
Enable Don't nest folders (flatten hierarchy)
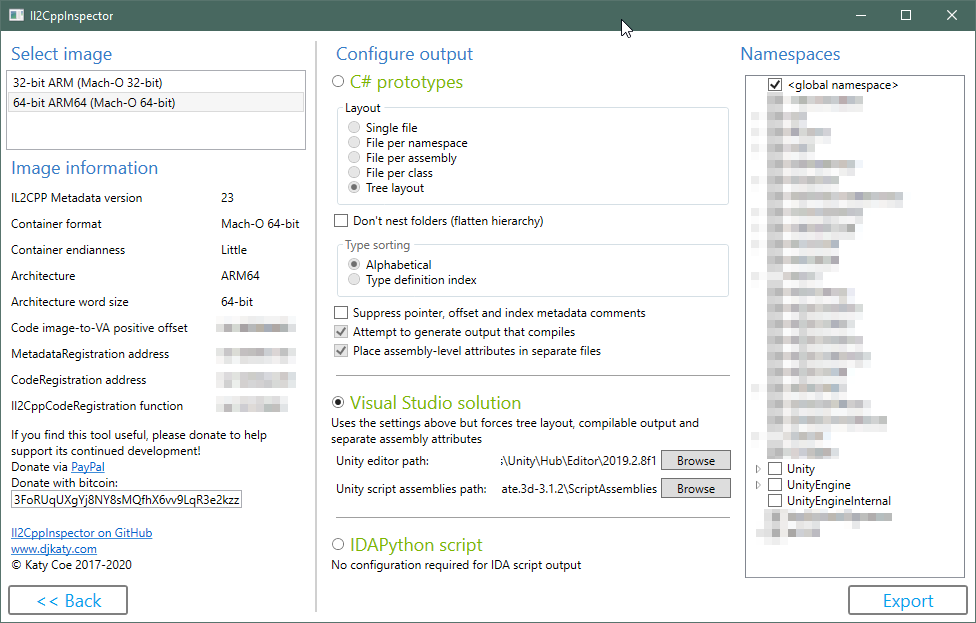tap(340, 221)
